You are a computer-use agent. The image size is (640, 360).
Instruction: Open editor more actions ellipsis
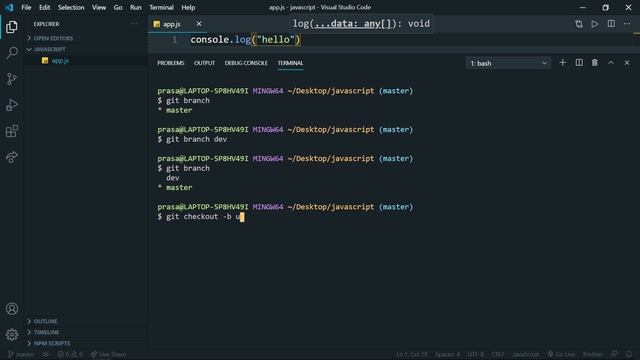click(x=627, y=24)
